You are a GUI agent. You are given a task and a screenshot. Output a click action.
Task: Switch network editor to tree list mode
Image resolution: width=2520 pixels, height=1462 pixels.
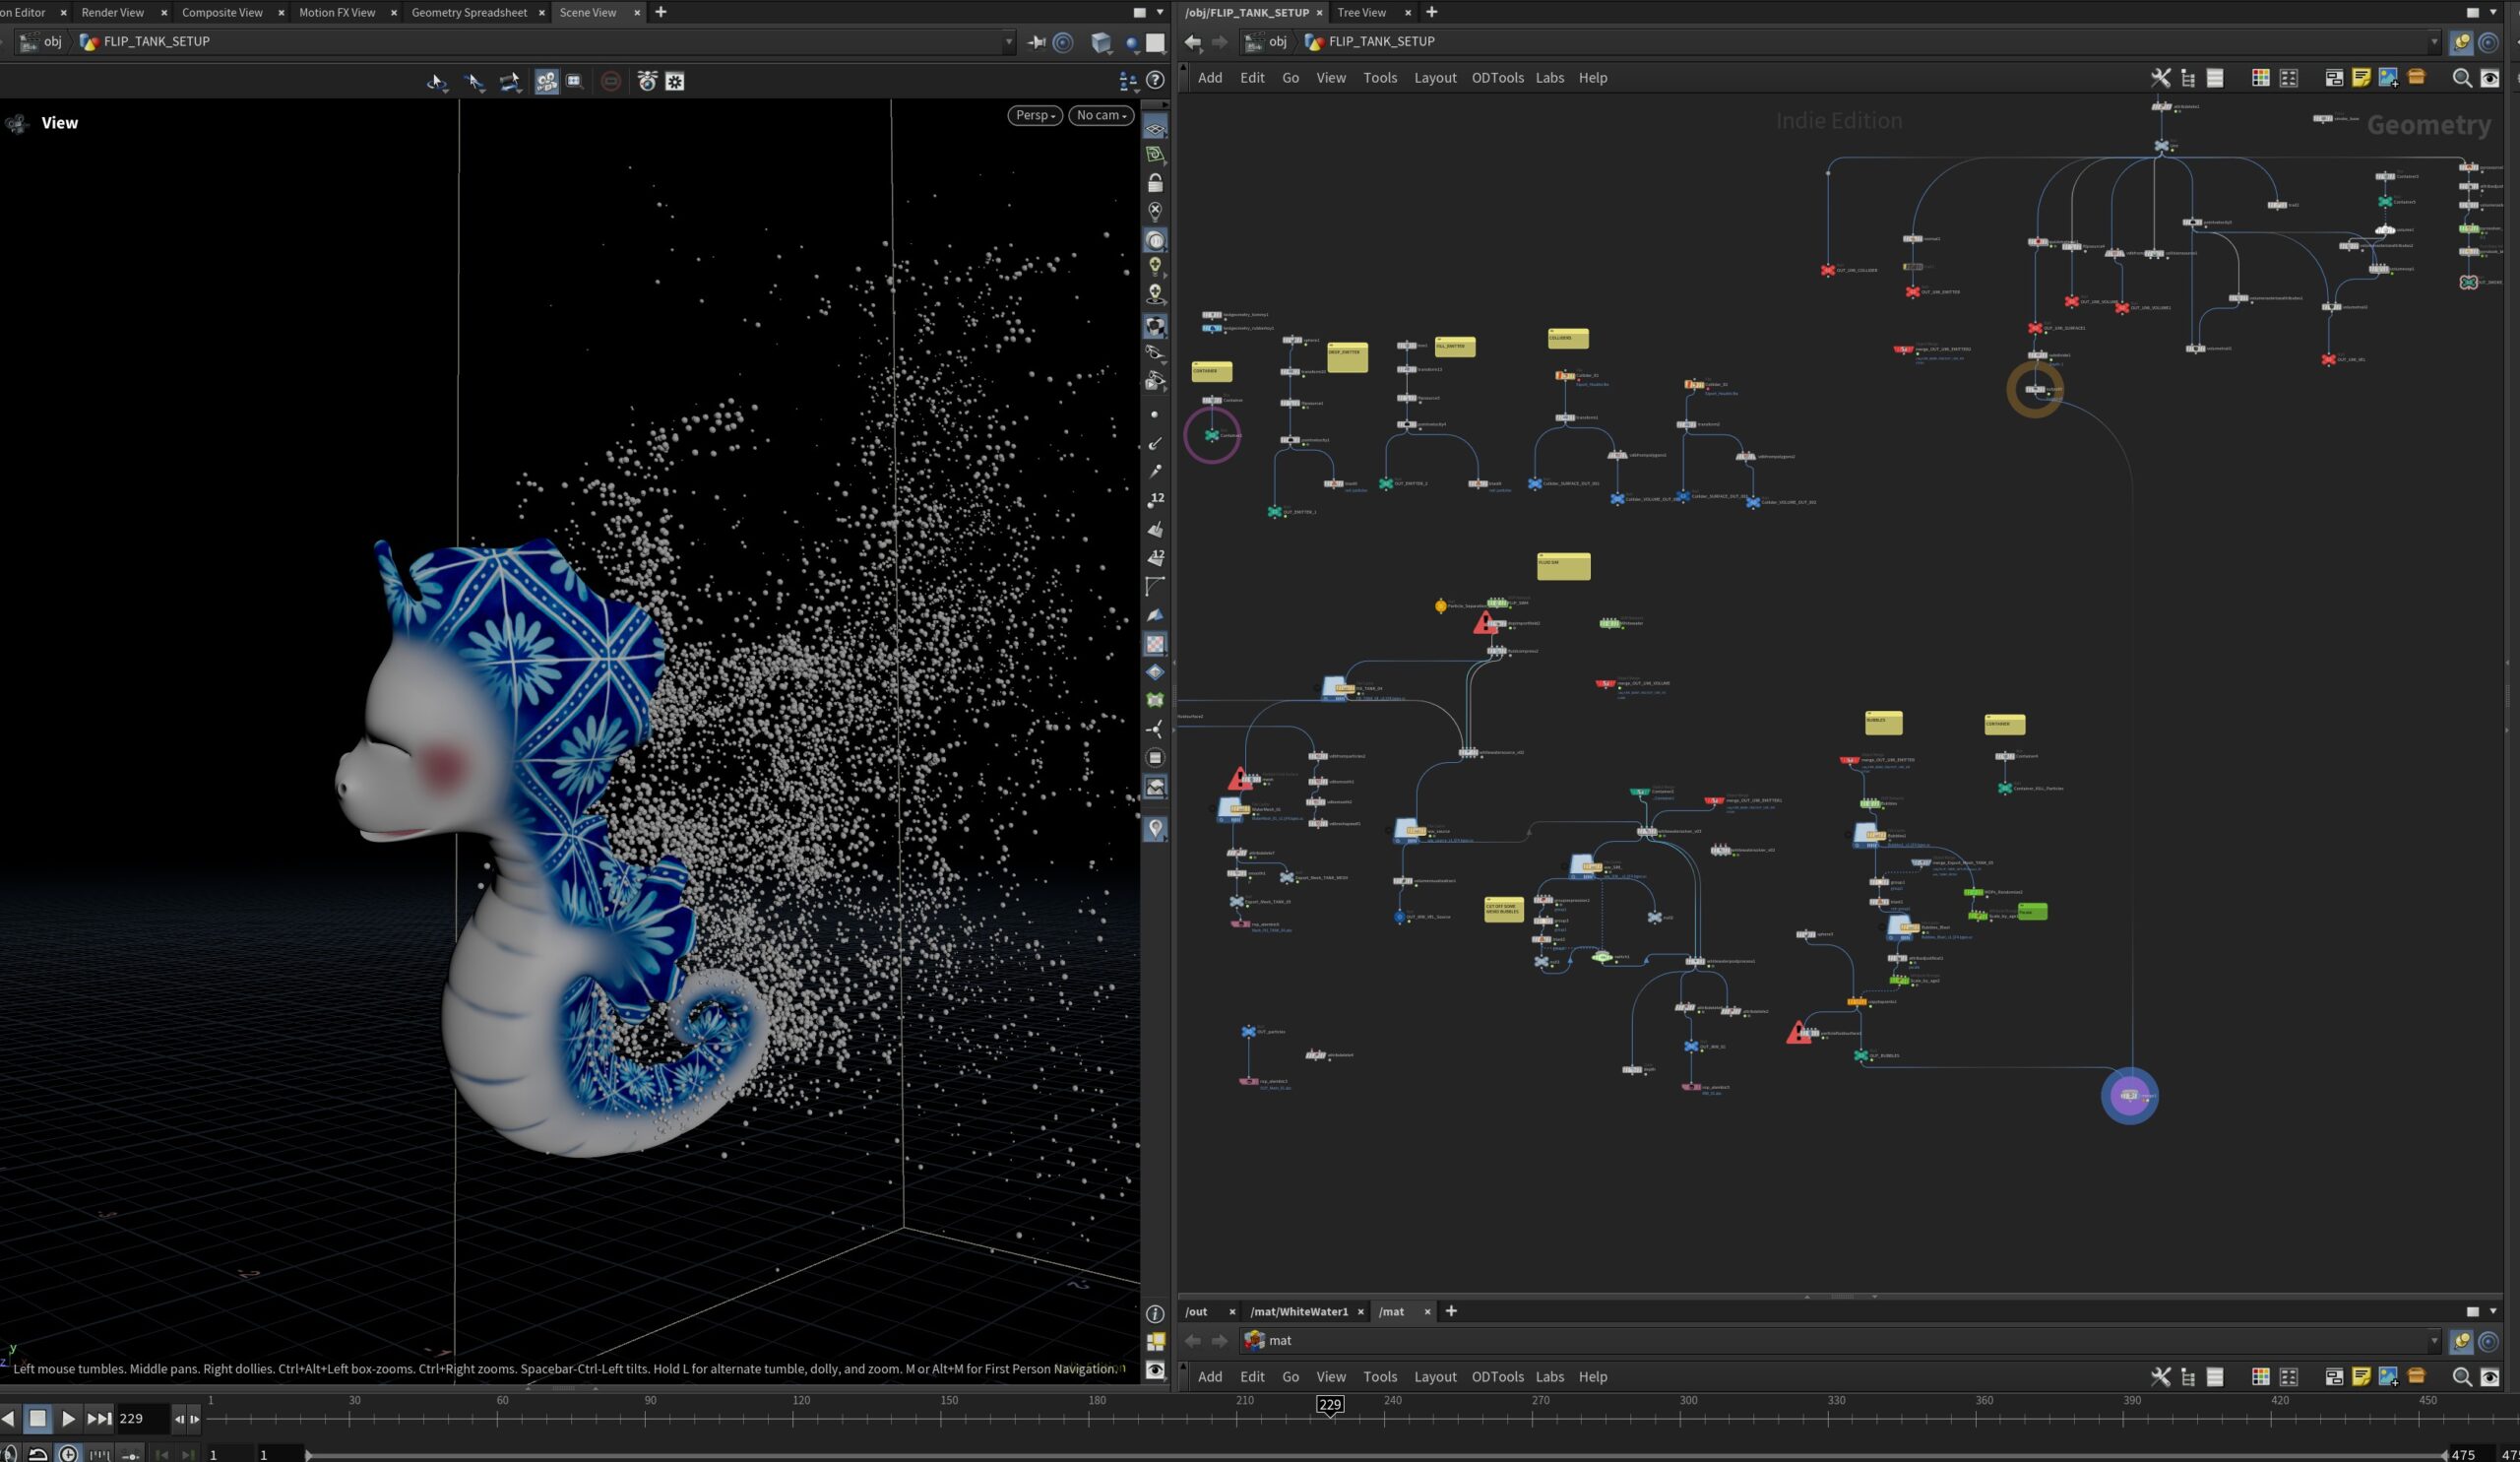[2188, 78]
